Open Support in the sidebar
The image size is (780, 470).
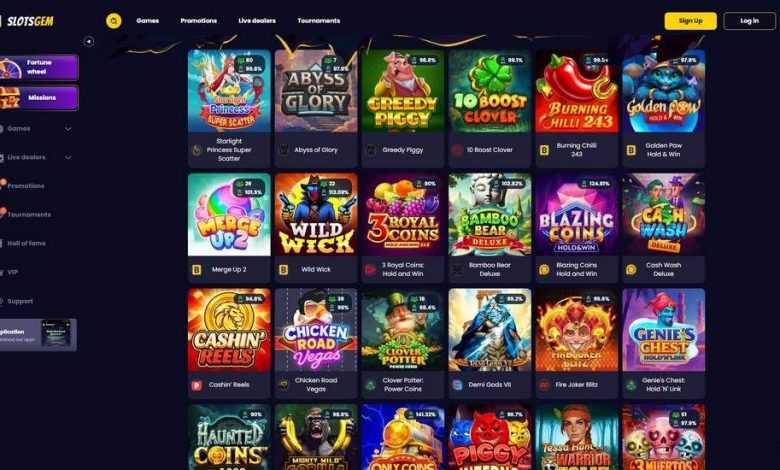(20, 301)
